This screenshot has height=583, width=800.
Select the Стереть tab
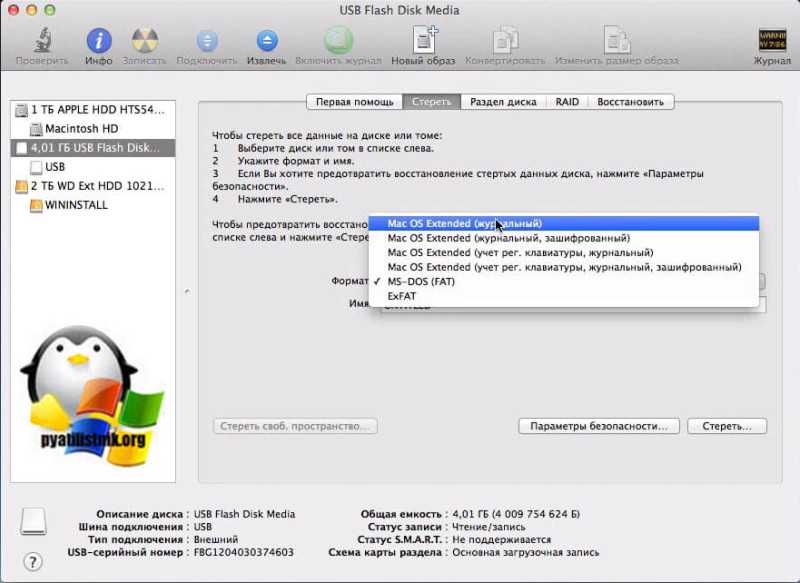[432, 102]
